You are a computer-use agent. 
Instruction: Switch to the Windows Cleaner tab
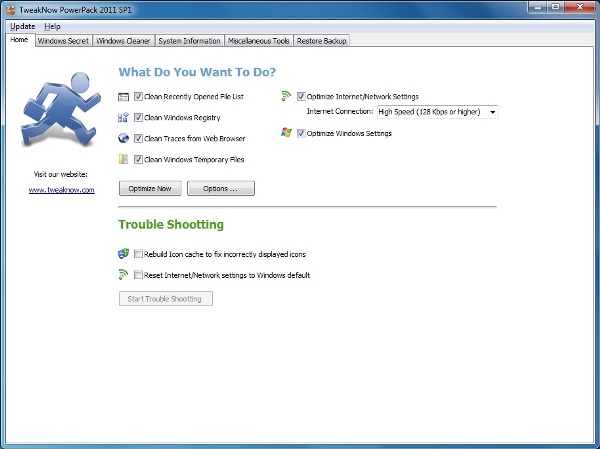click(123, 41)
